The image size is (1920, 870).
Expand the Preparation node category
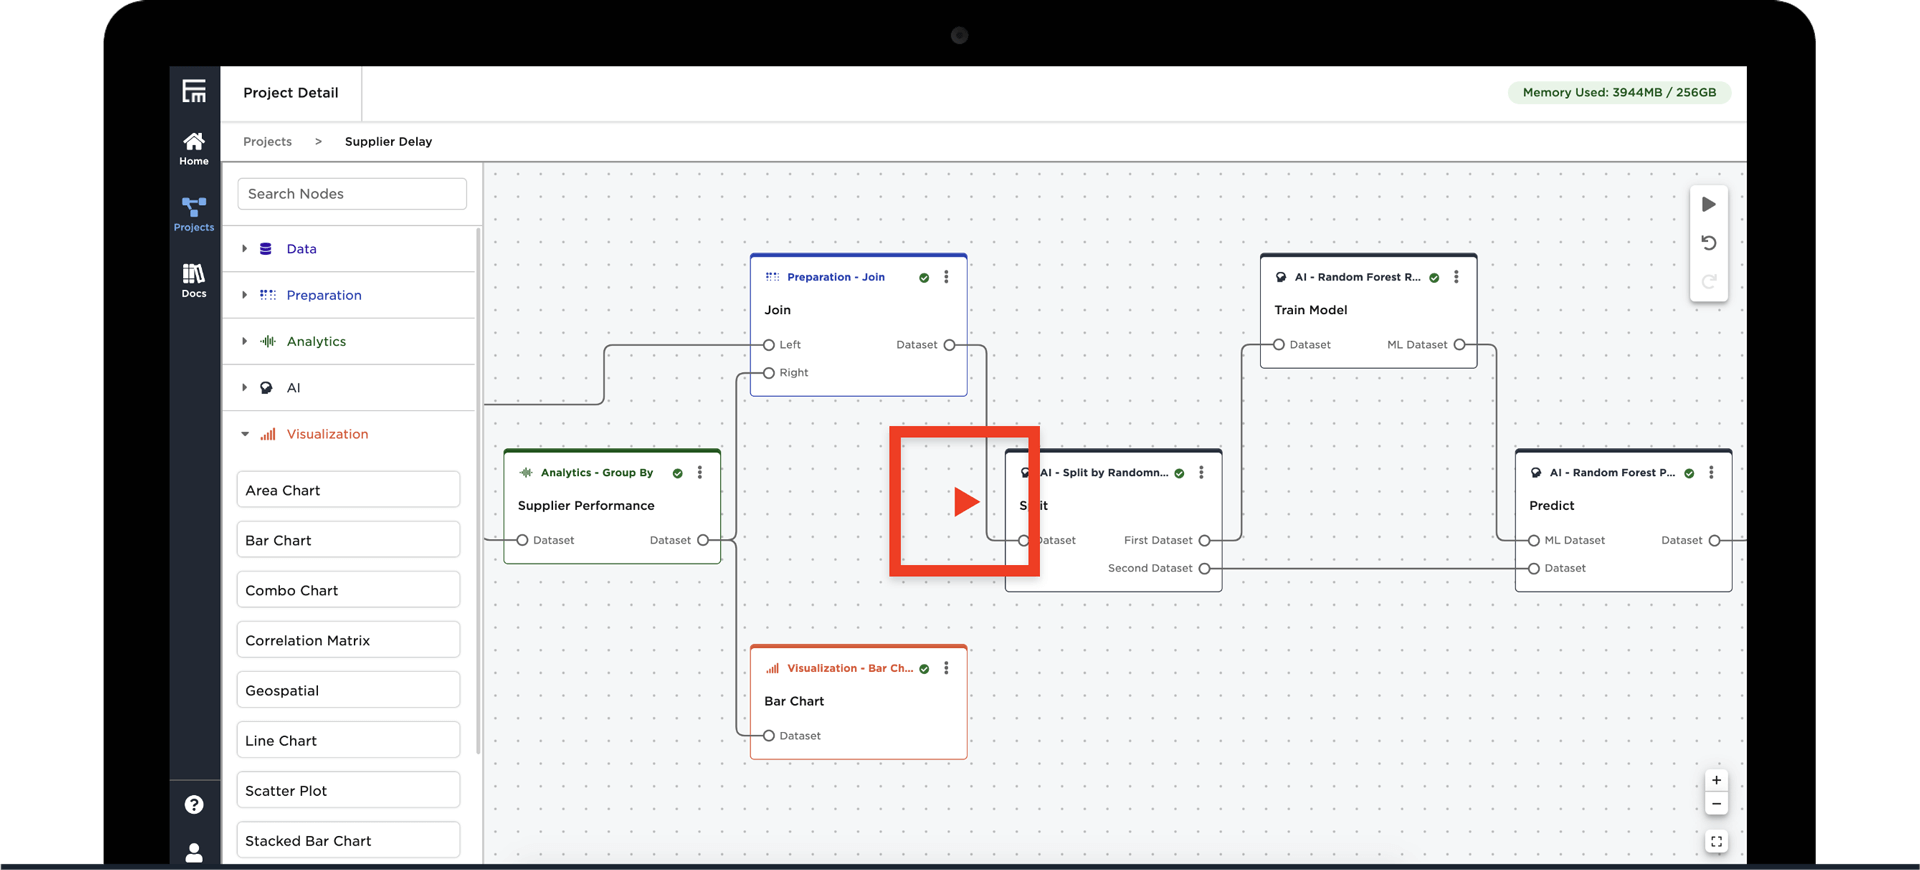[245, 295]
